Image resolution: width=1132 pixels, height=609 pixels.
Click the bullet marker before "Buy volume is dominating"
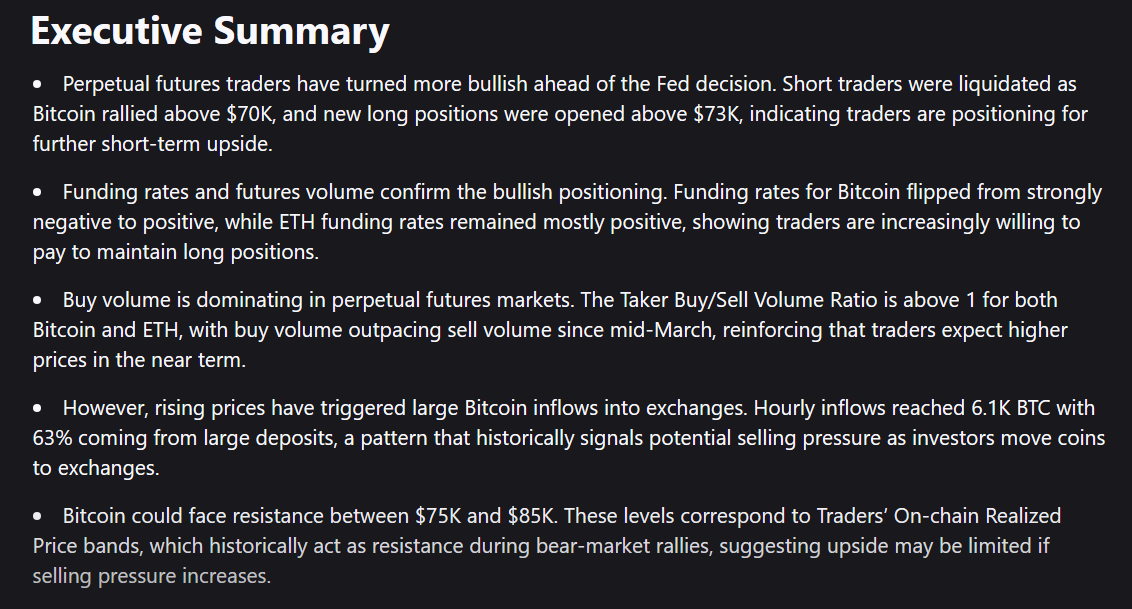tap(38, 300)
